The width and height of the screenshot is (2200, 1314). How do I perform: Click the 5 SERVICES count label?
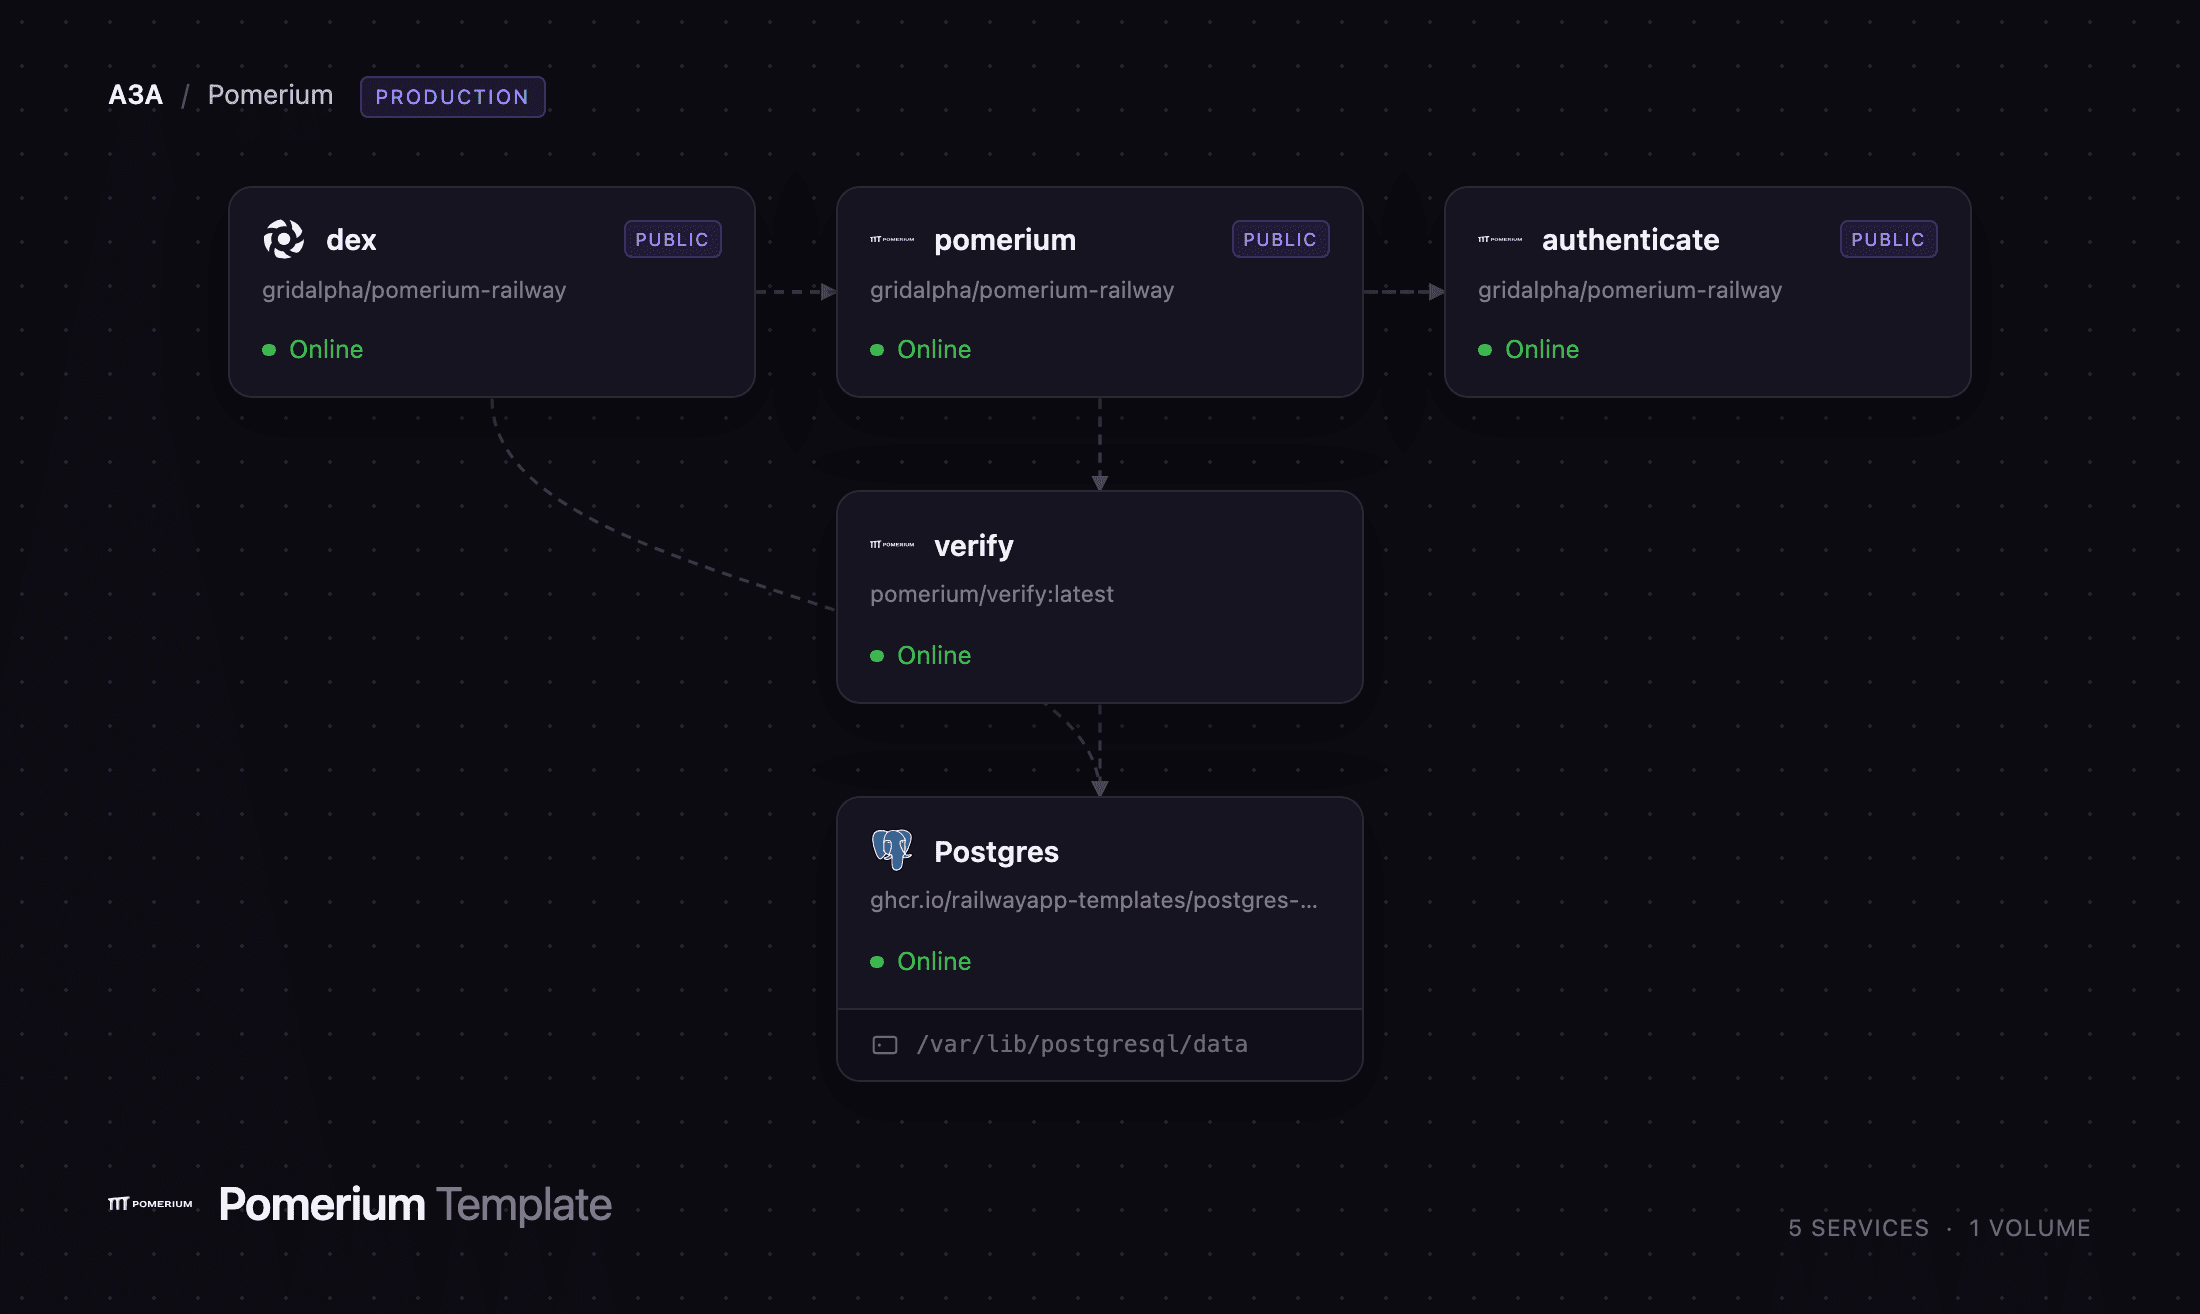point(1859,1228)
